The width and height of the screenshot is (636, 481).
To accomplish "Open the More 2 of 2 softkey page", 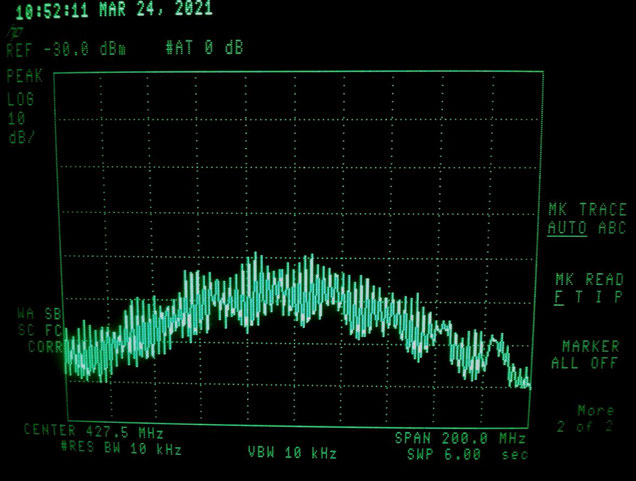I will (585, 419).
